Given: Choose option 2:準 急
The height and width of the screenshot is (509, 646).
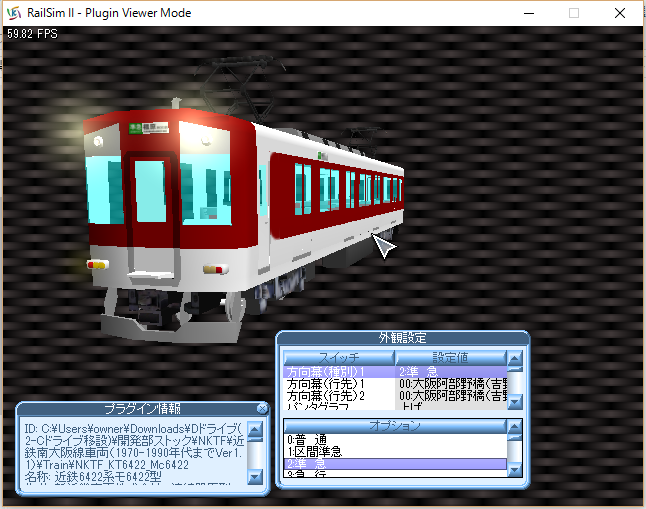Looking at the screenshot, I should pyautogui.click(x=395, y=464).
